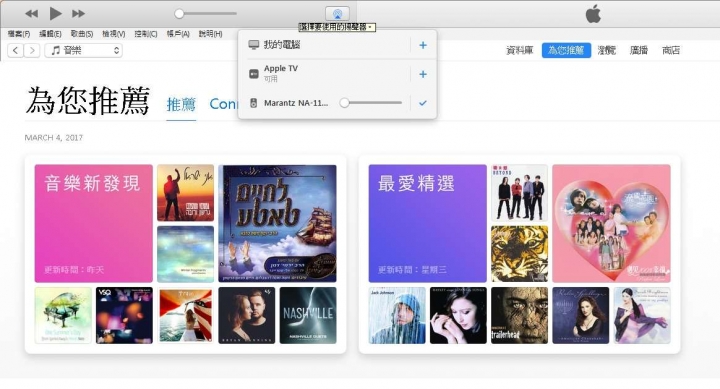Adjust the main volume slider knob

[179, 14]
